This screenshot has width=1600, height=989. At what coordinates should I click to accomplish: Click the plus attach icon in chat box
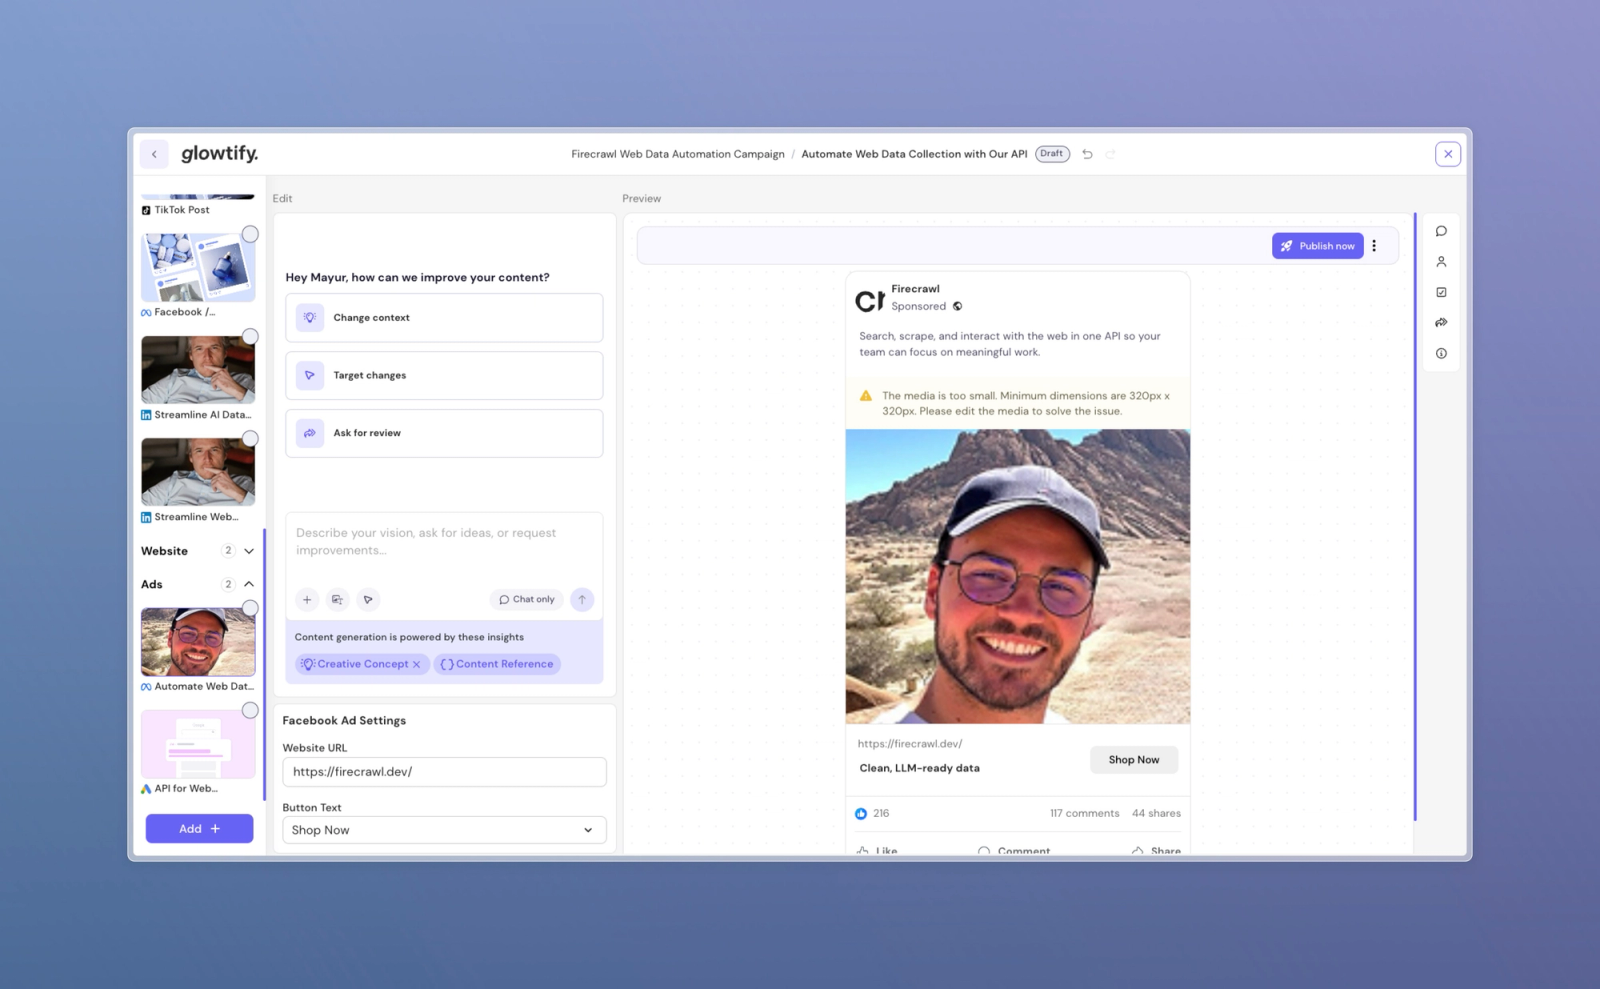coord(307,600)
